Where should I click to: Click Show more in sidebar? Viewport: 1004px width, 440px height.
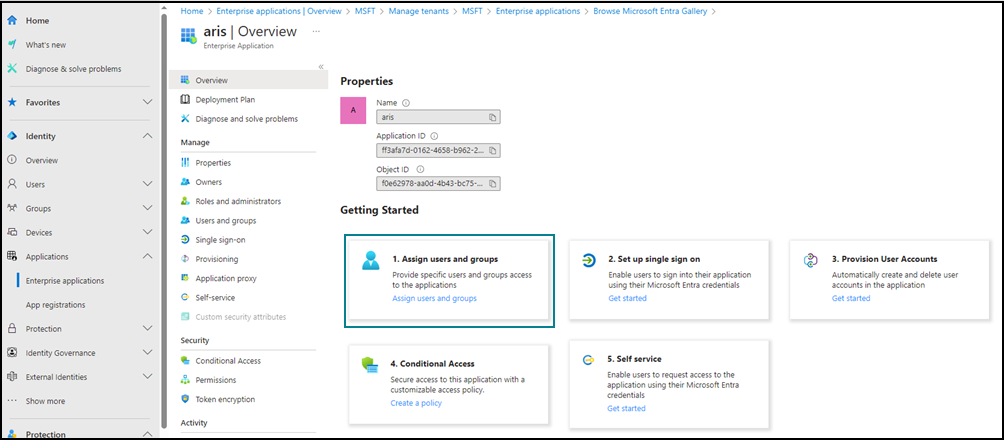pyautogui.click(x=45, y=401)
